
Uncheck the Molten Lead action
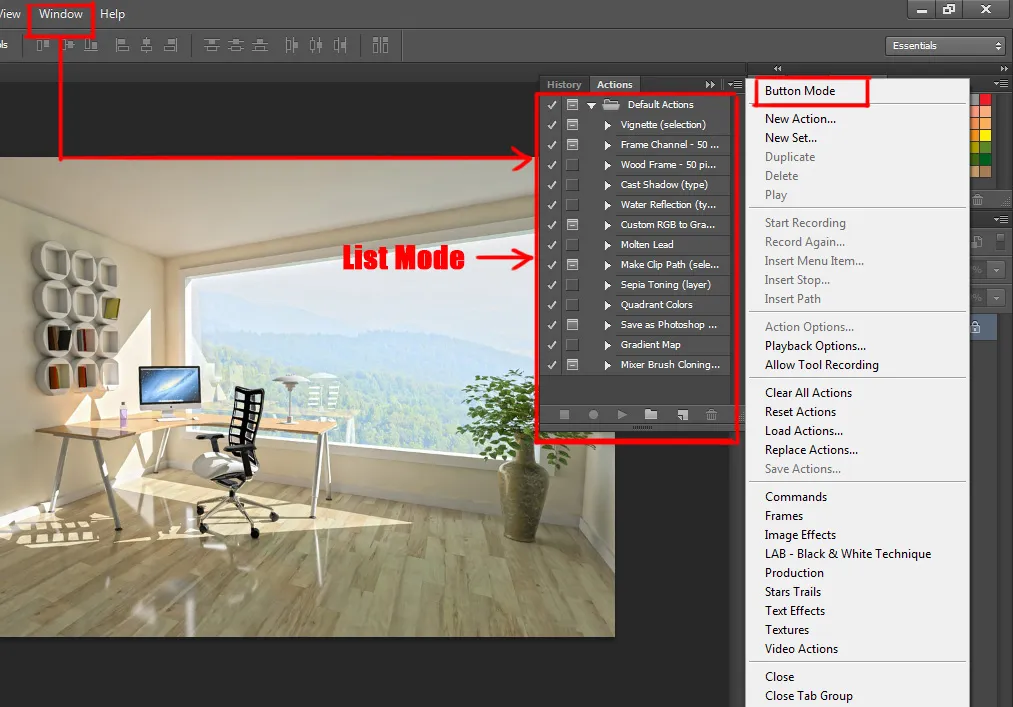tap(551, 244)
